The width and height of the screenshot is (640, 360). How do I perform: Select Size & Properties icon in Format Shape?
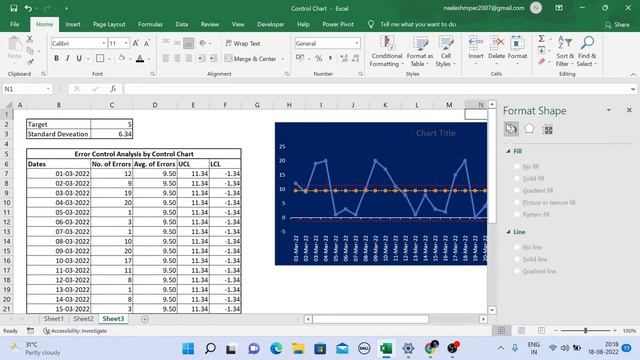[548, 130]
